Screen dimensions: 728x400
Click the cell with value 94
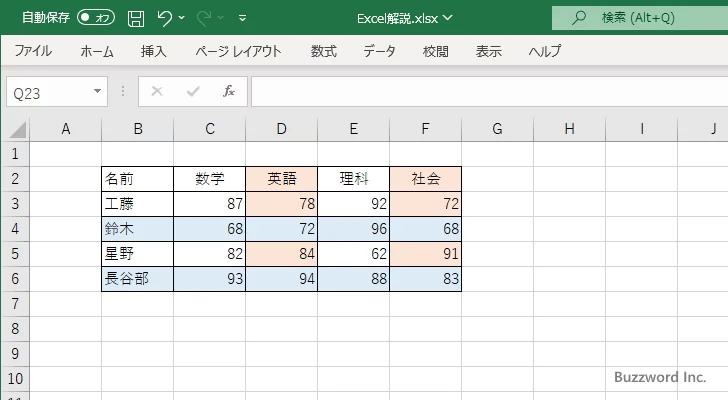pos(281,279)
